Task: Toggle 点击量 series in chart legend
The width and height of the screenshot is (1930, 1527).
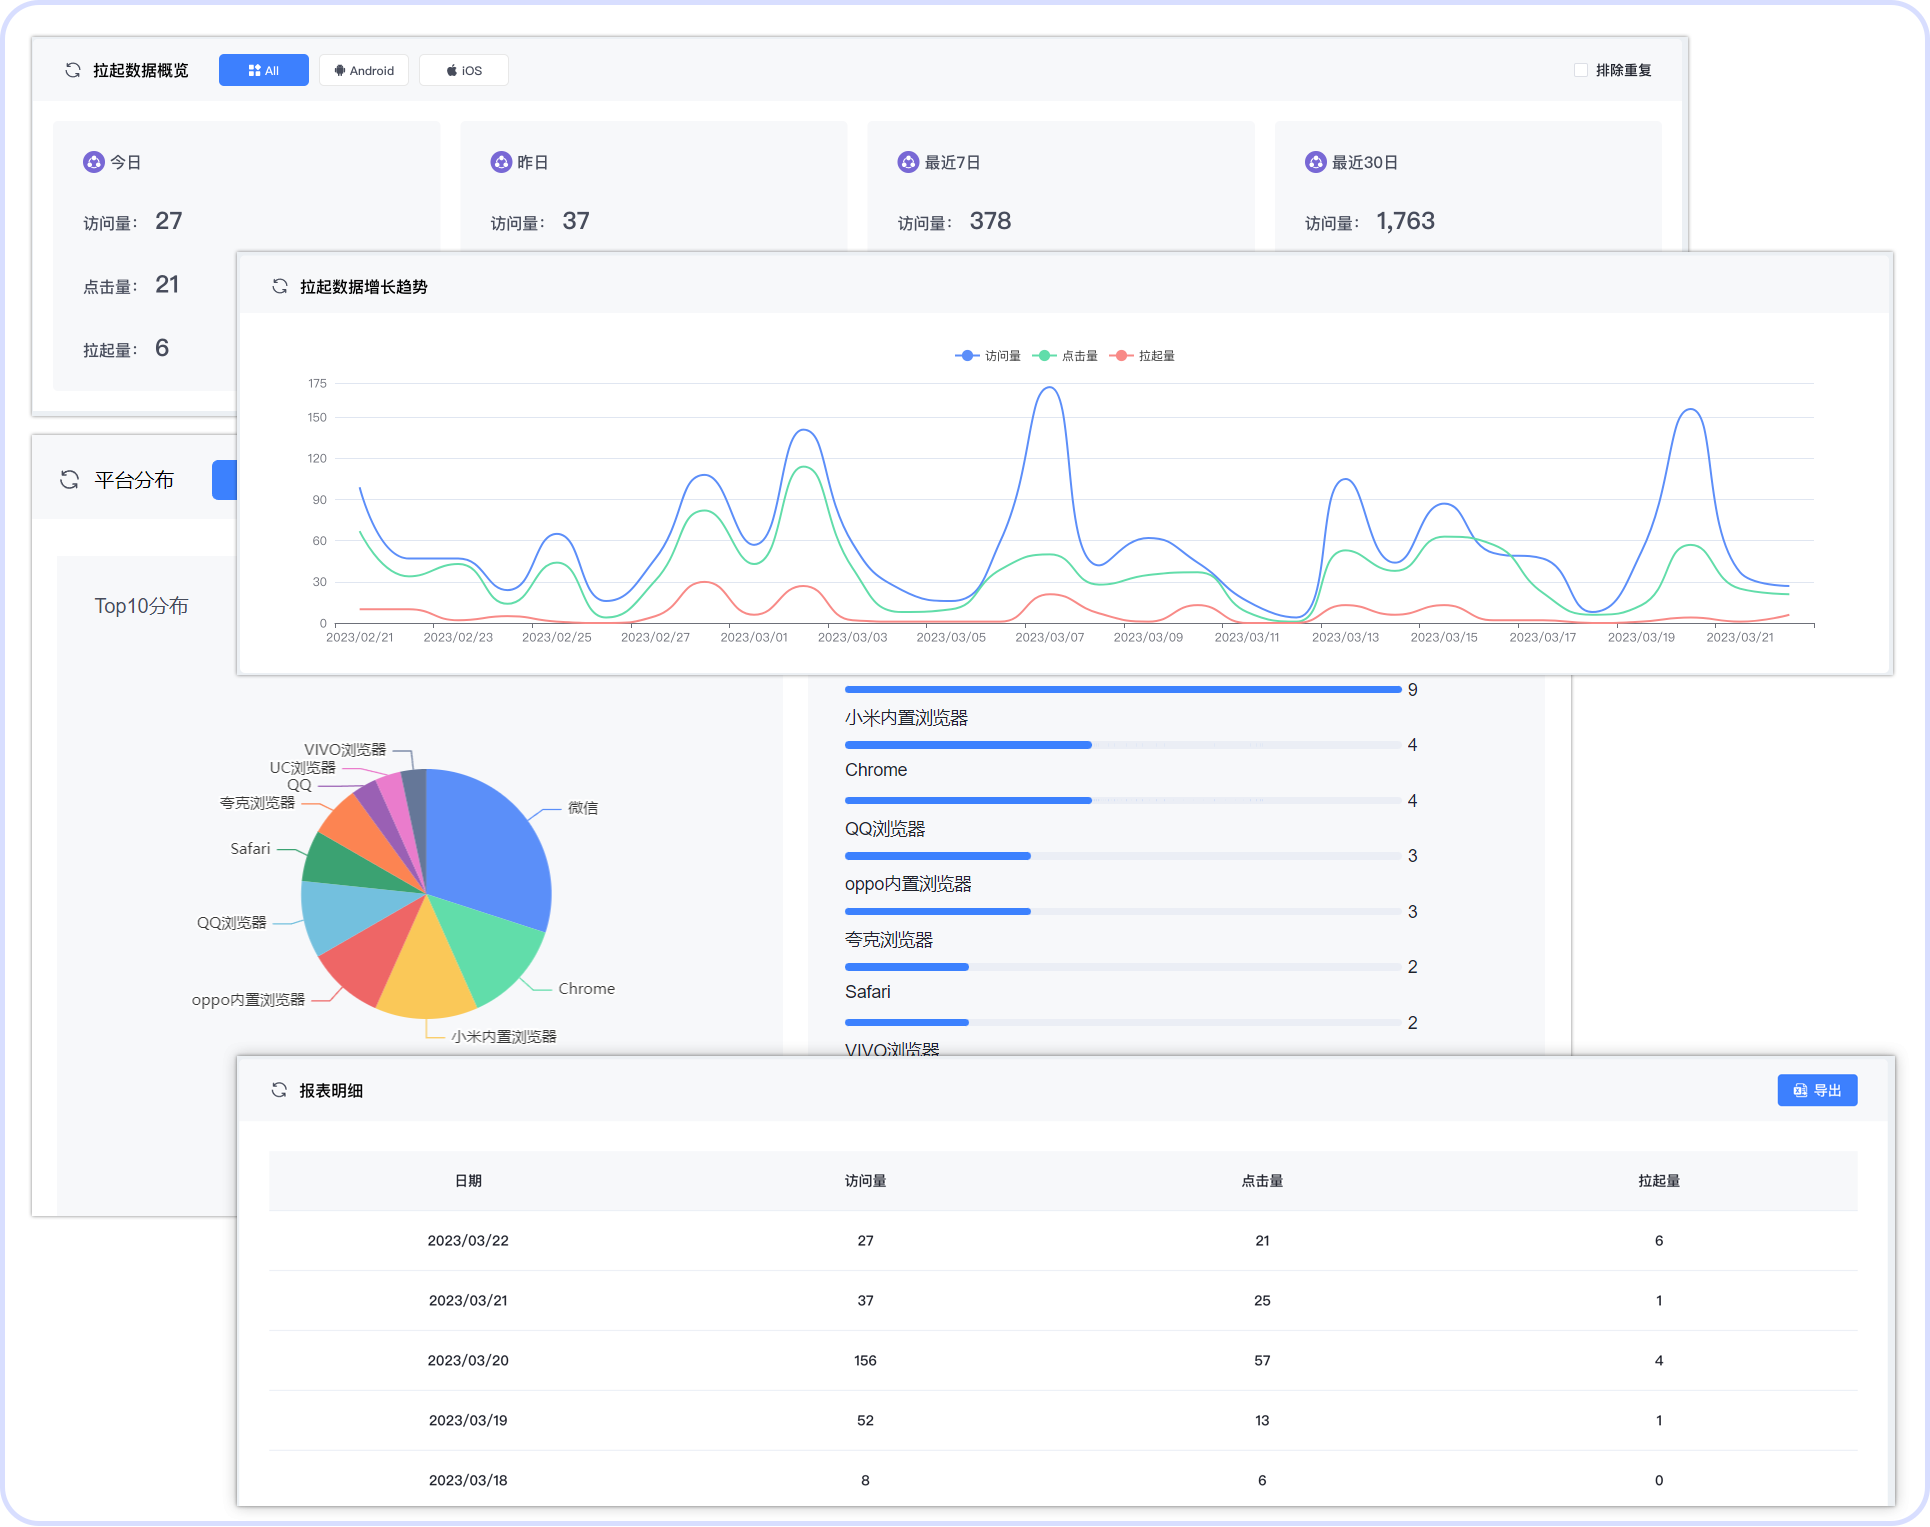Action: click(x=1065, y=356)
